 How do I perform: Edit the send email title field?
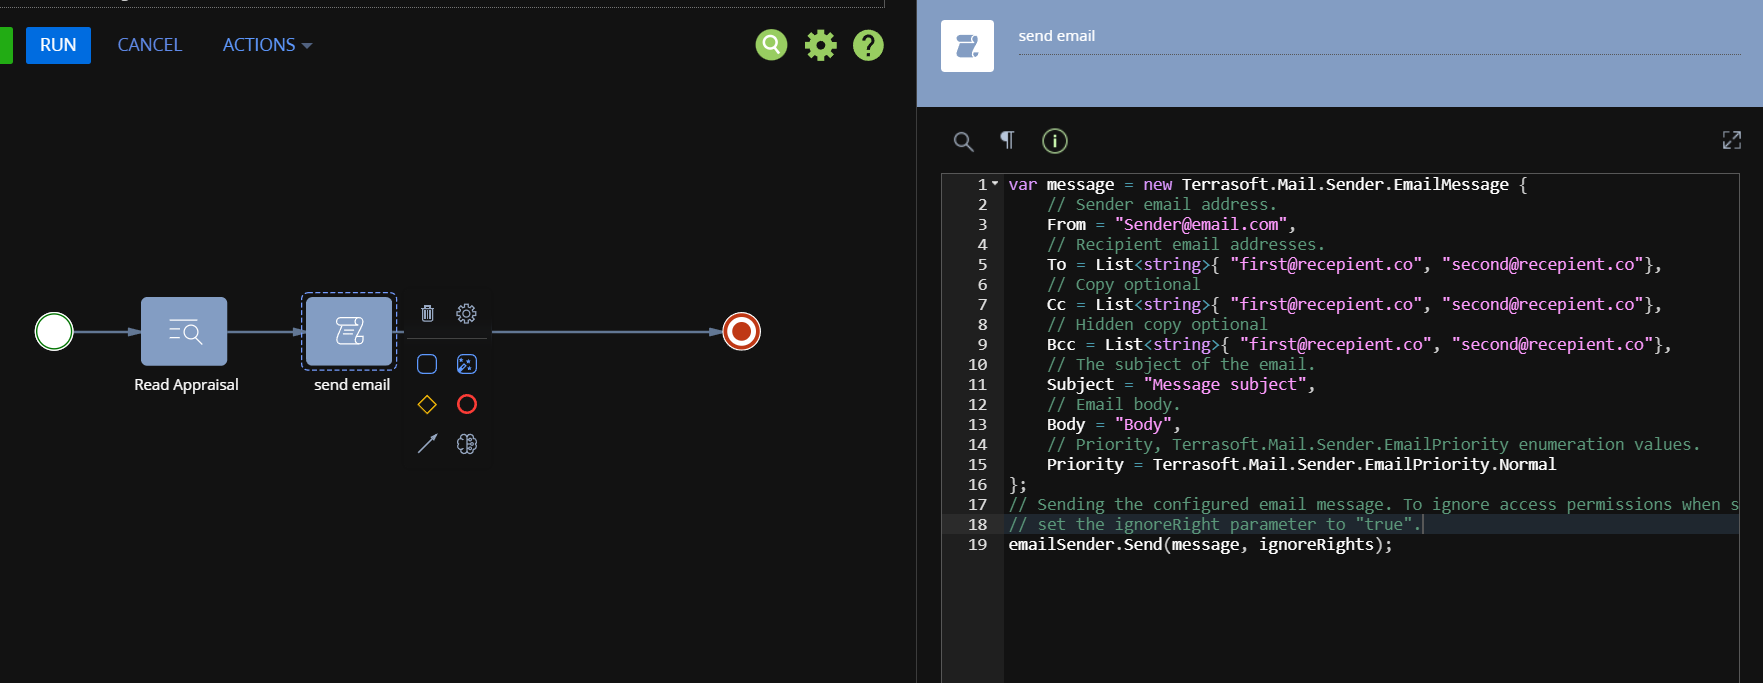pyautogui.click(x=1379, y=37)
